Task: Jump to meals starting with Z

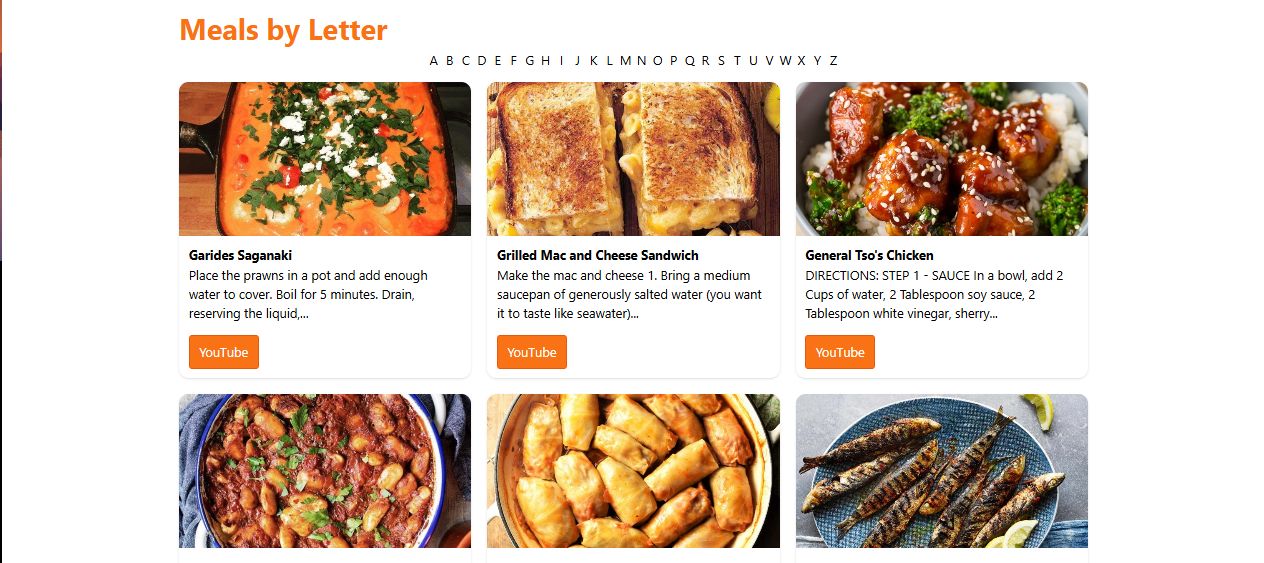Action: 833,60
